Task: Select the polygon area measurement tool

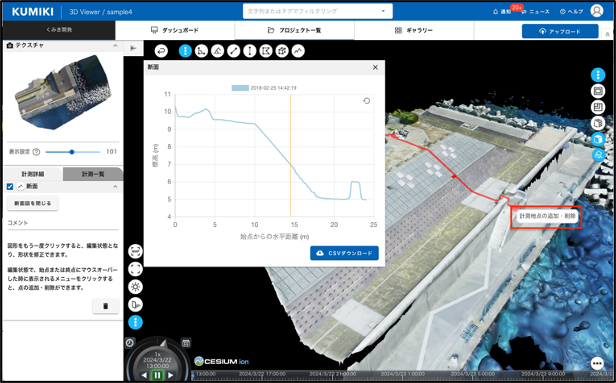Action: pos(266,51)
